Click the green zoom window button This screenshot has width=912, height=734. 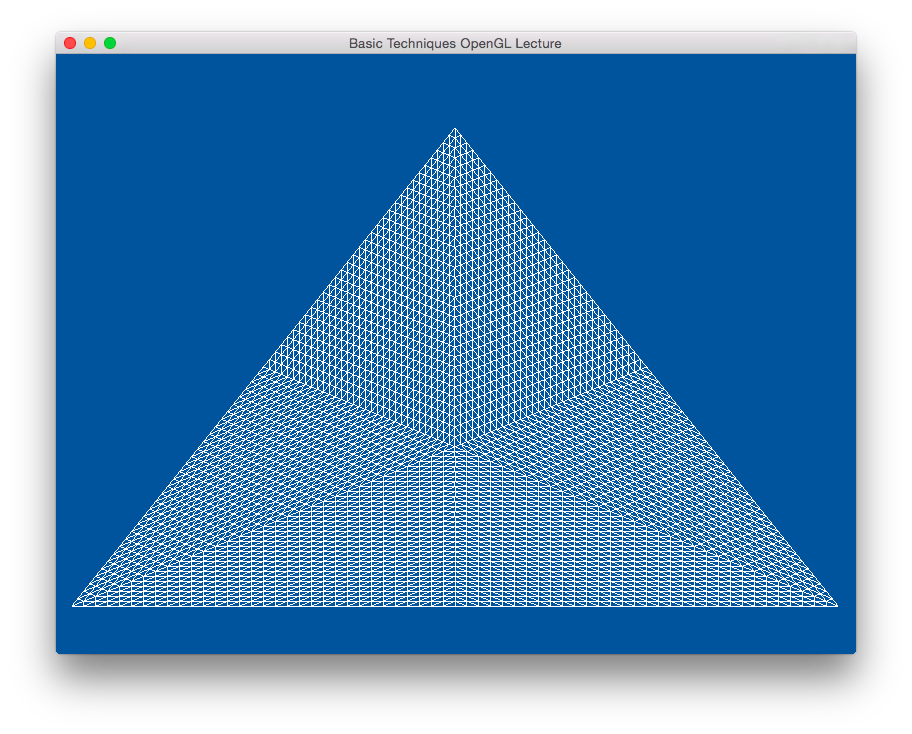coord(110,43)
